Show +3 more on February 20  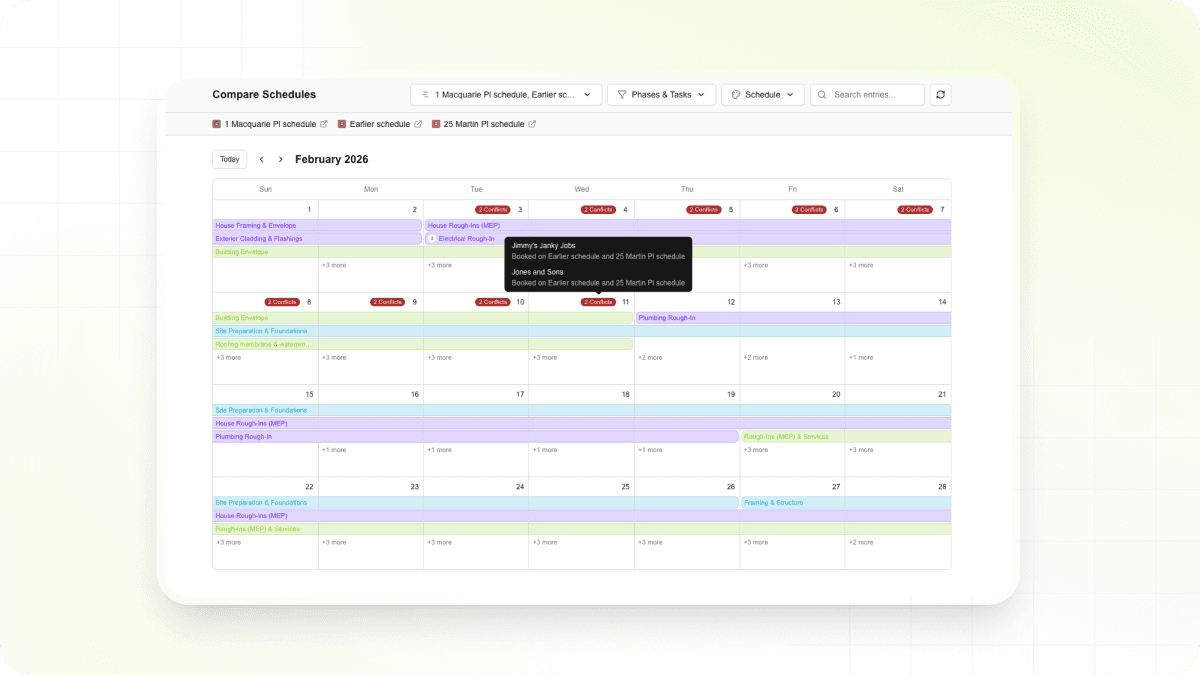[755, 450]
